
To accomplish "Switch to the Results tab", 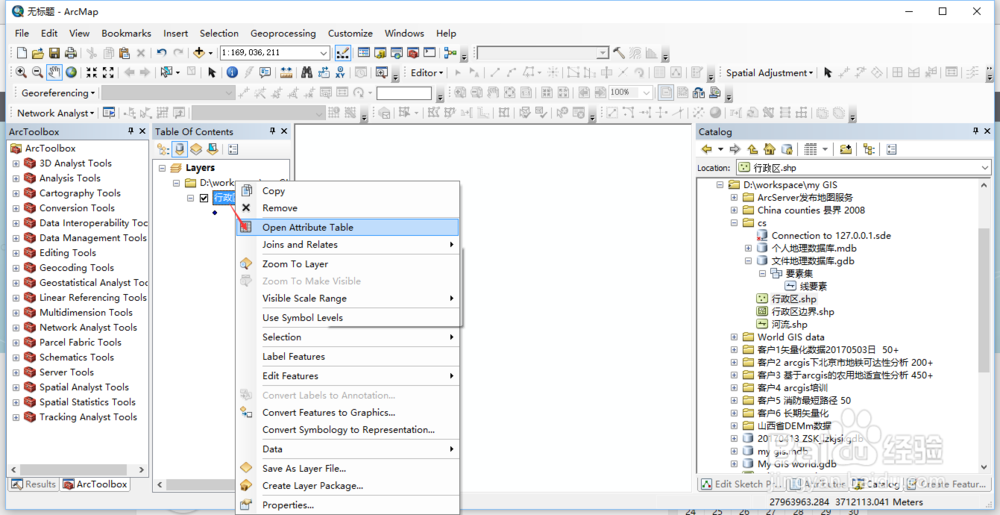I will click(x=34, y=484).
